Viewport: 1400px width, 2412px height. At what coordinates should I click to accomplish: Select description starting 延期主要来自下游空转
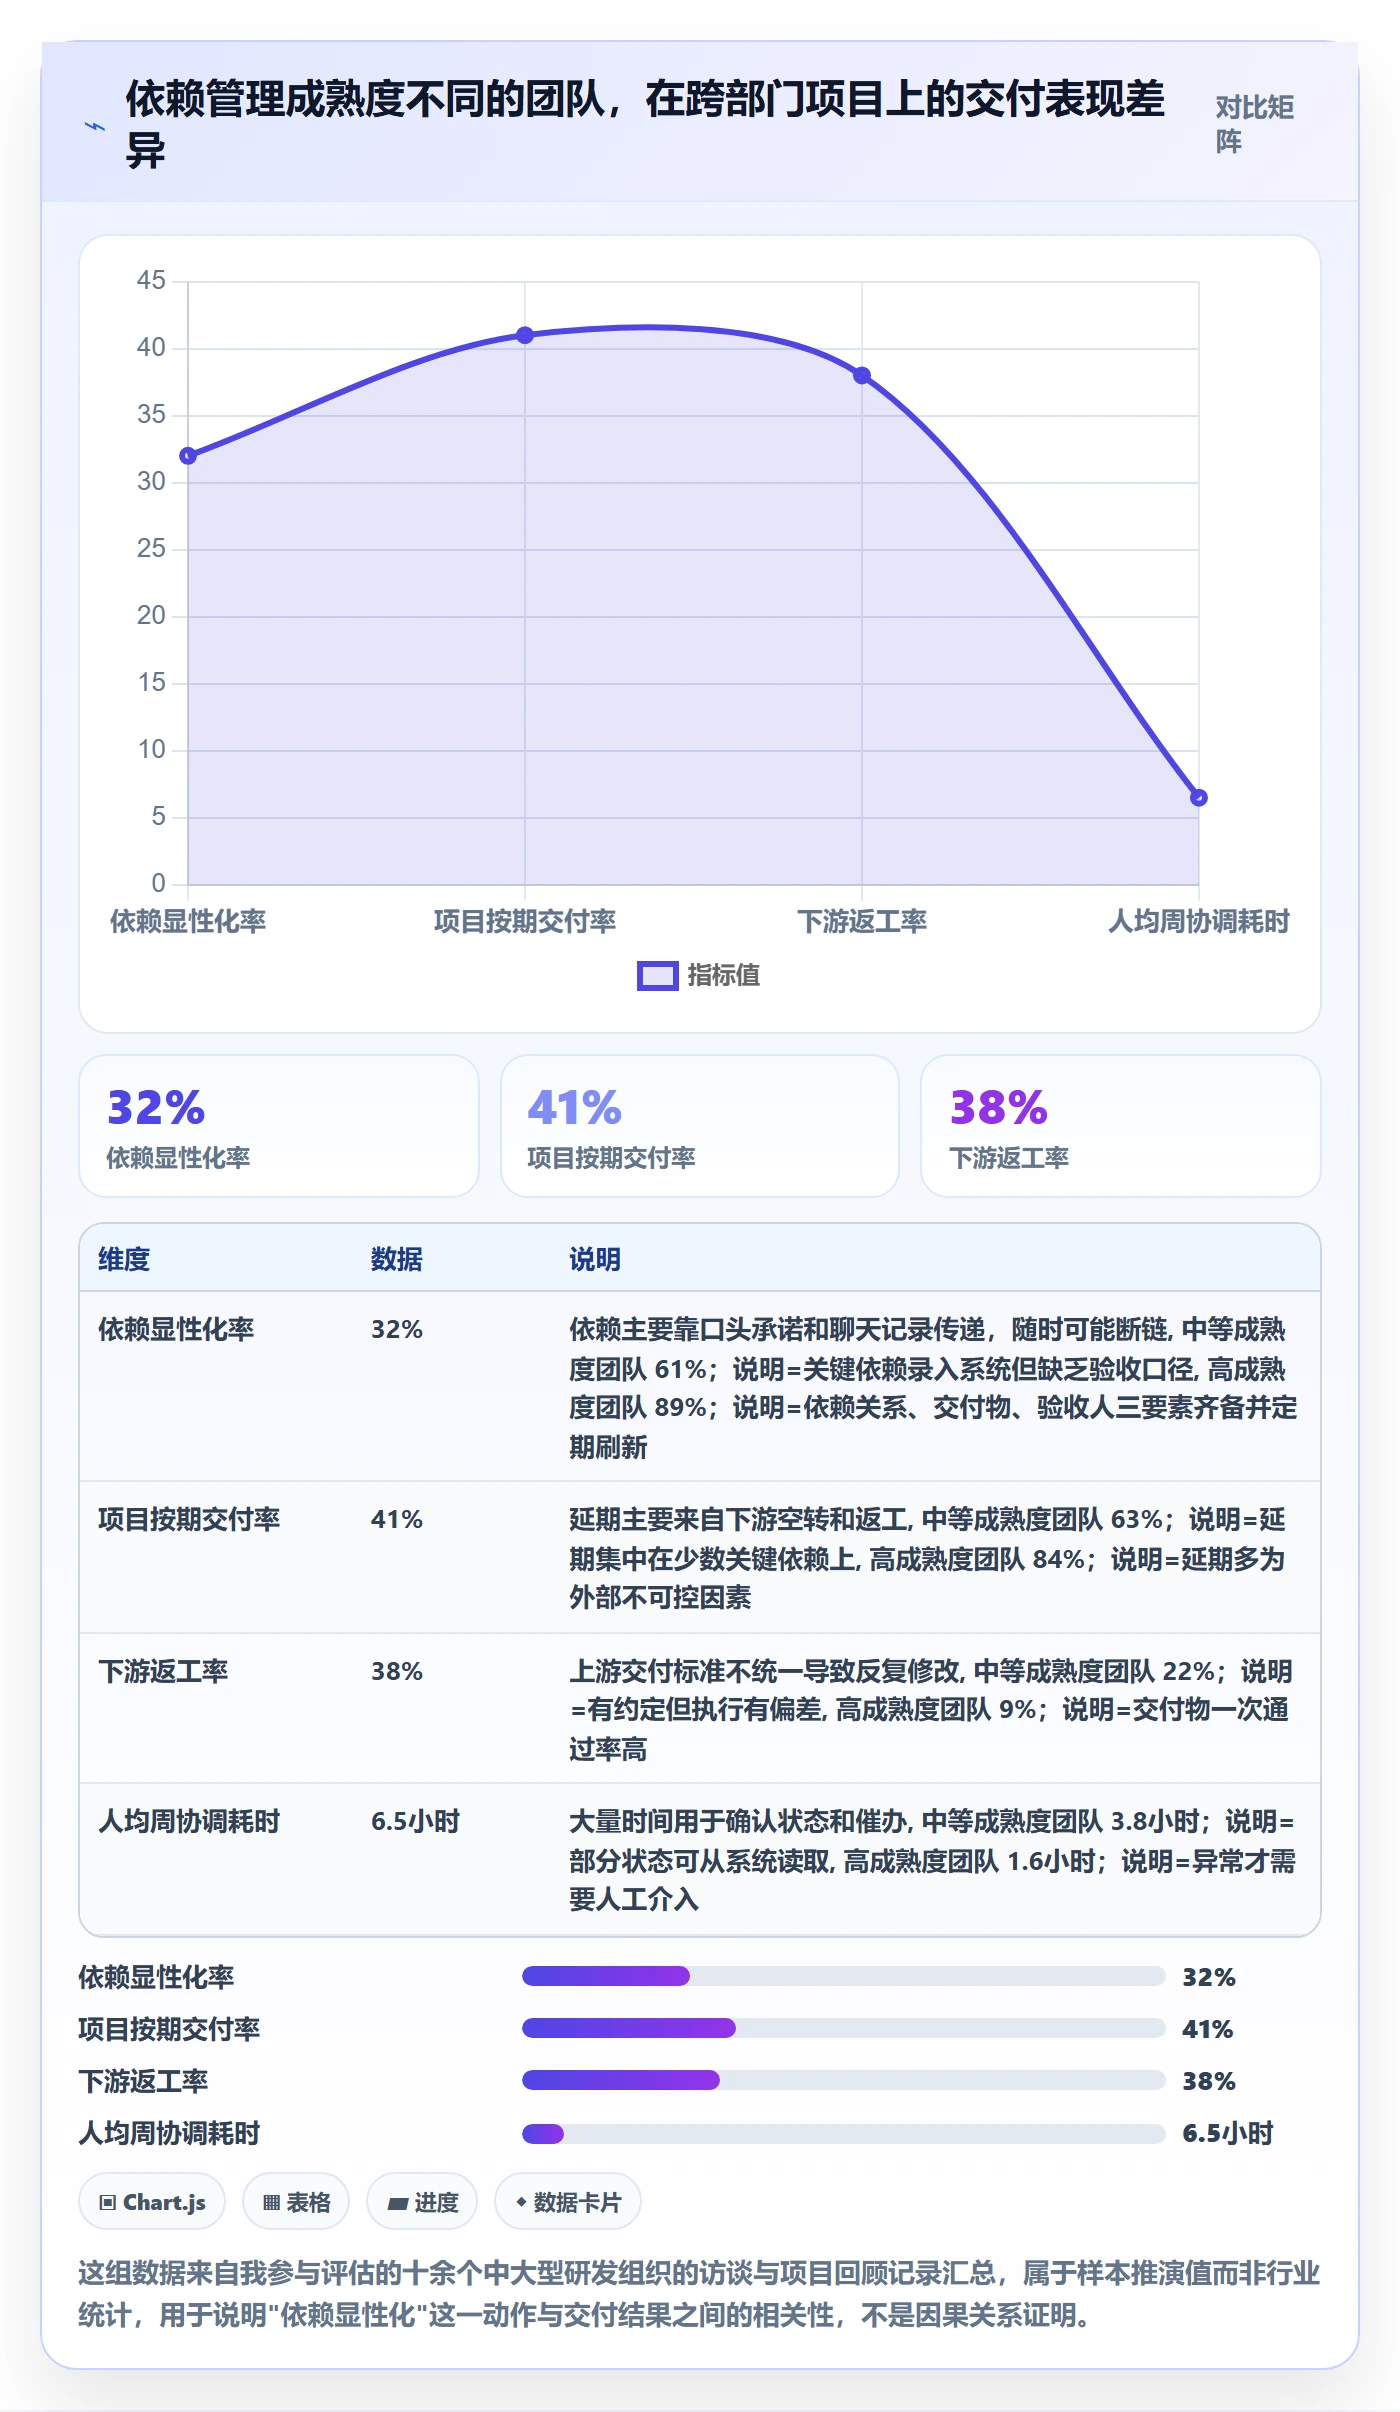928,1558
